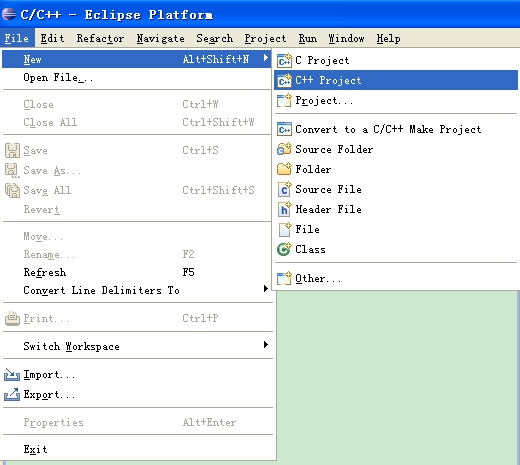Click the green Class icon
Image resolution: width=520 pixels, height=465 pixels.
coord(284,249)
